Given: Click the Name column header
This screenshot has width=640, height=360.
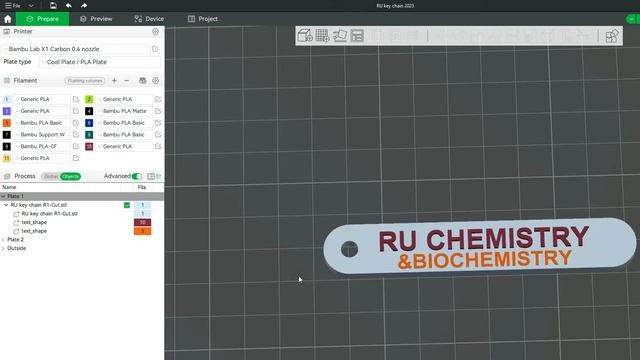Looking at the screenshot, I should click(x=9, y=187).
